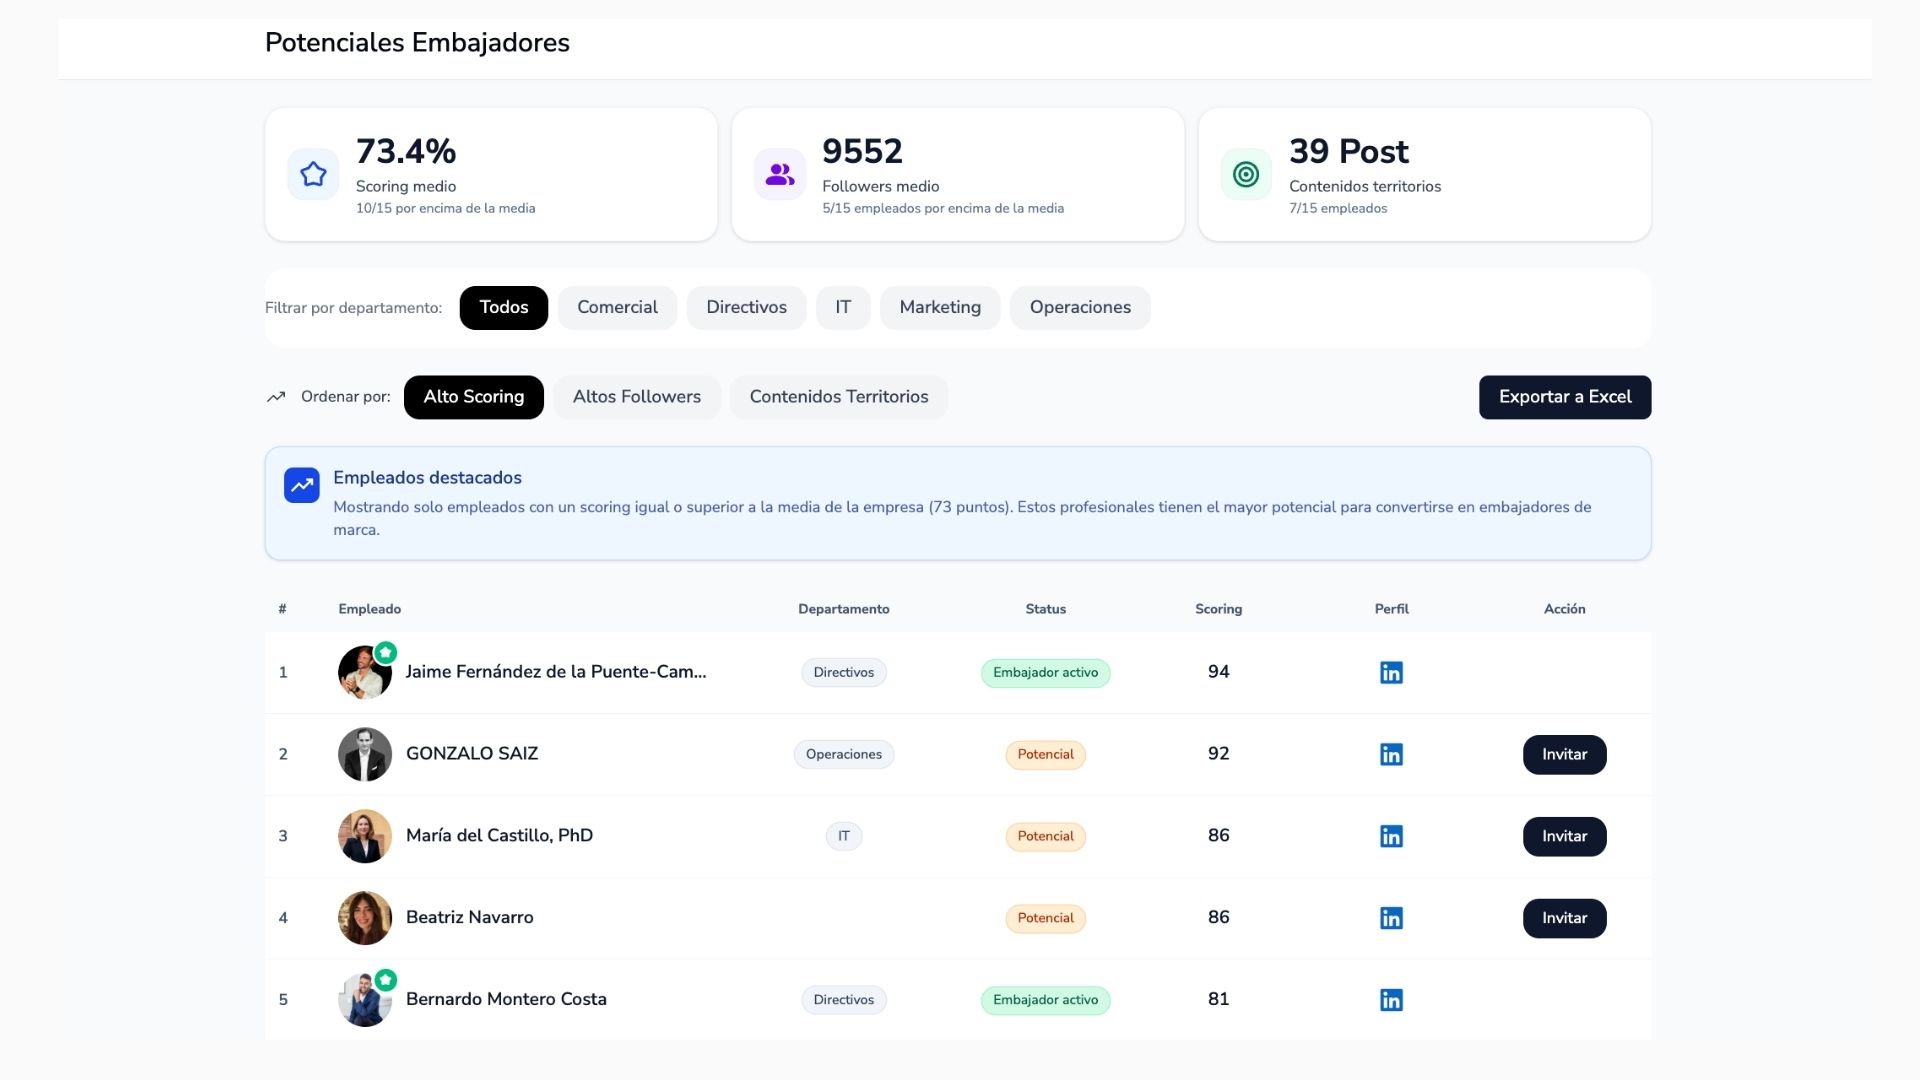Filter employees by Marketing department
The height and width of the screenshot is (1080, 1920).
coord(940,307)
